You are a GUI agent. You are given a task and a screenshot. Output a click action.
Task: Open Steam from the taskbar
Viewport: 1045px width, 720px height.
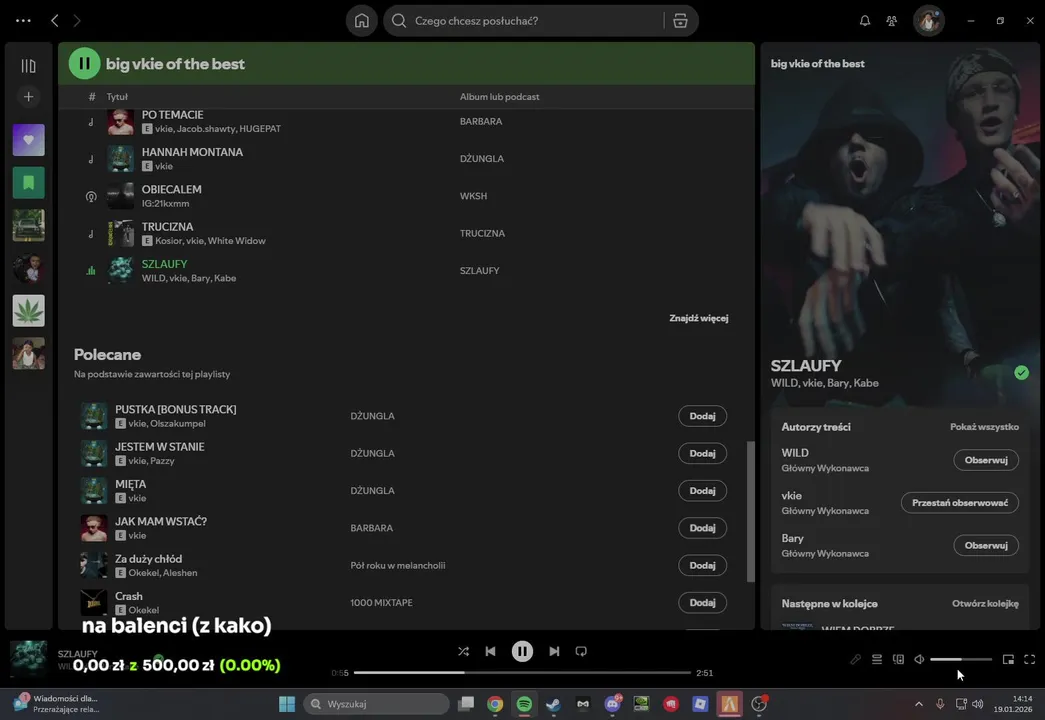553,704
